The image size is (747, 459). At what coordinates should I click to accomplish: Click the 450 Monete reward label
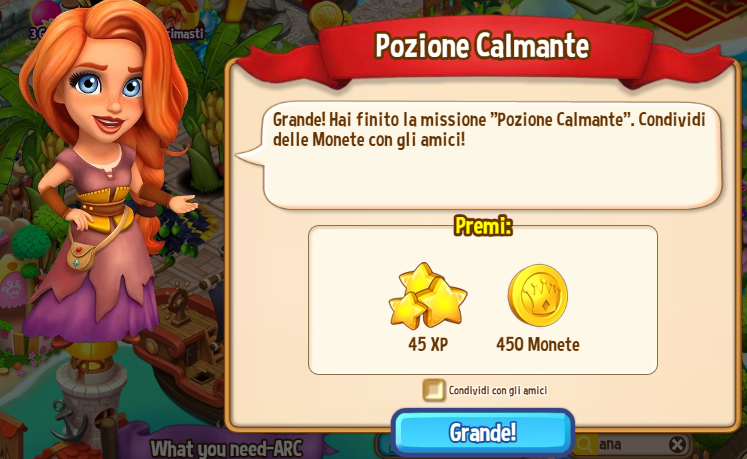coord(538,344)
